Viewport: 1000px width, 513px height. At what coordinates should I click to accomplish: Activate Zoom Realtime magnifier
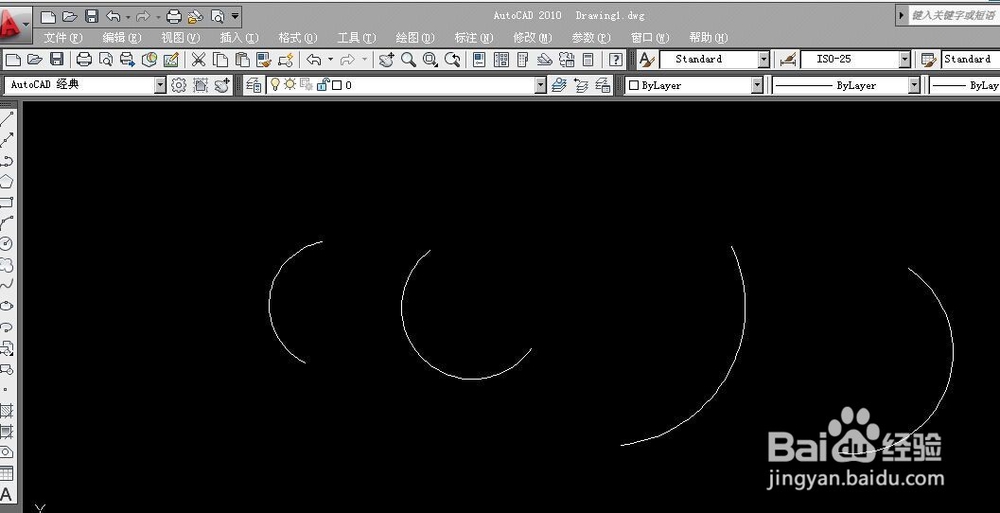pos(409,60)
